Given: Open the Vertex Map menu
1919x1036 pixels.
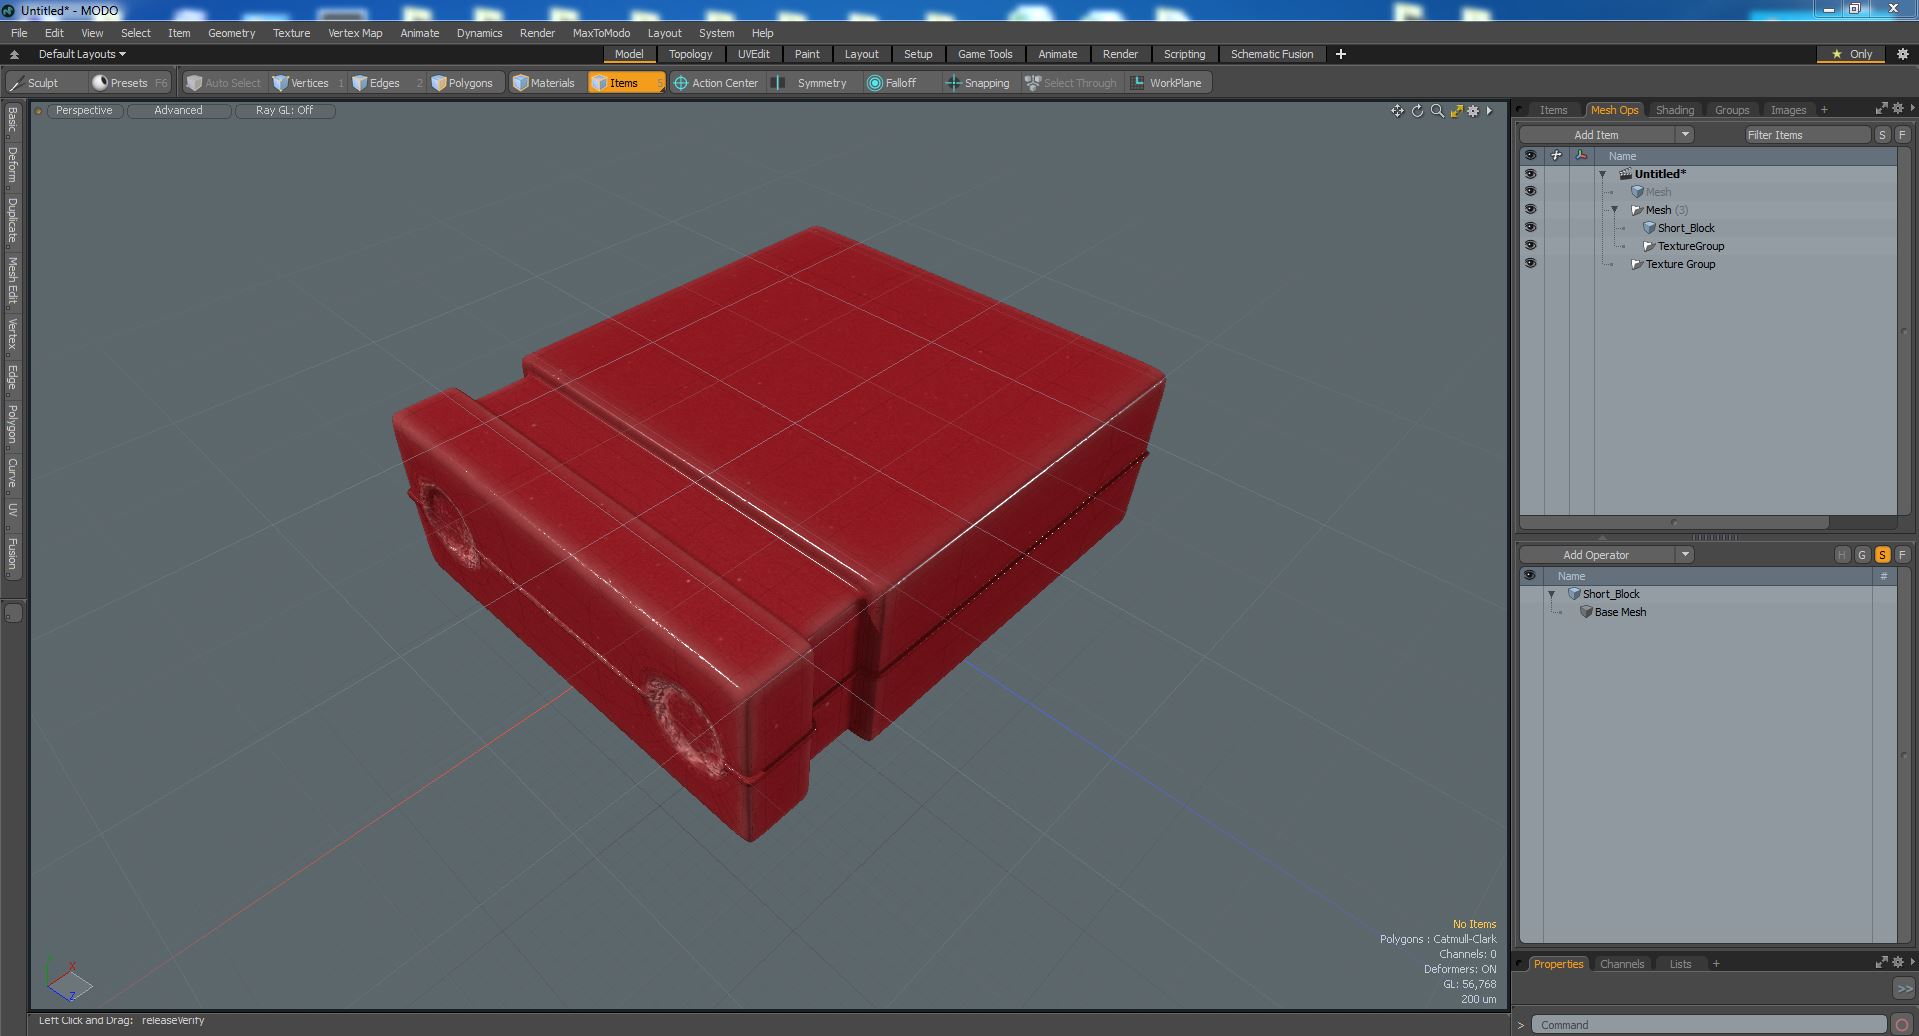Looking at the screenshot, I should pyautogui.click(x=355, y=33).
